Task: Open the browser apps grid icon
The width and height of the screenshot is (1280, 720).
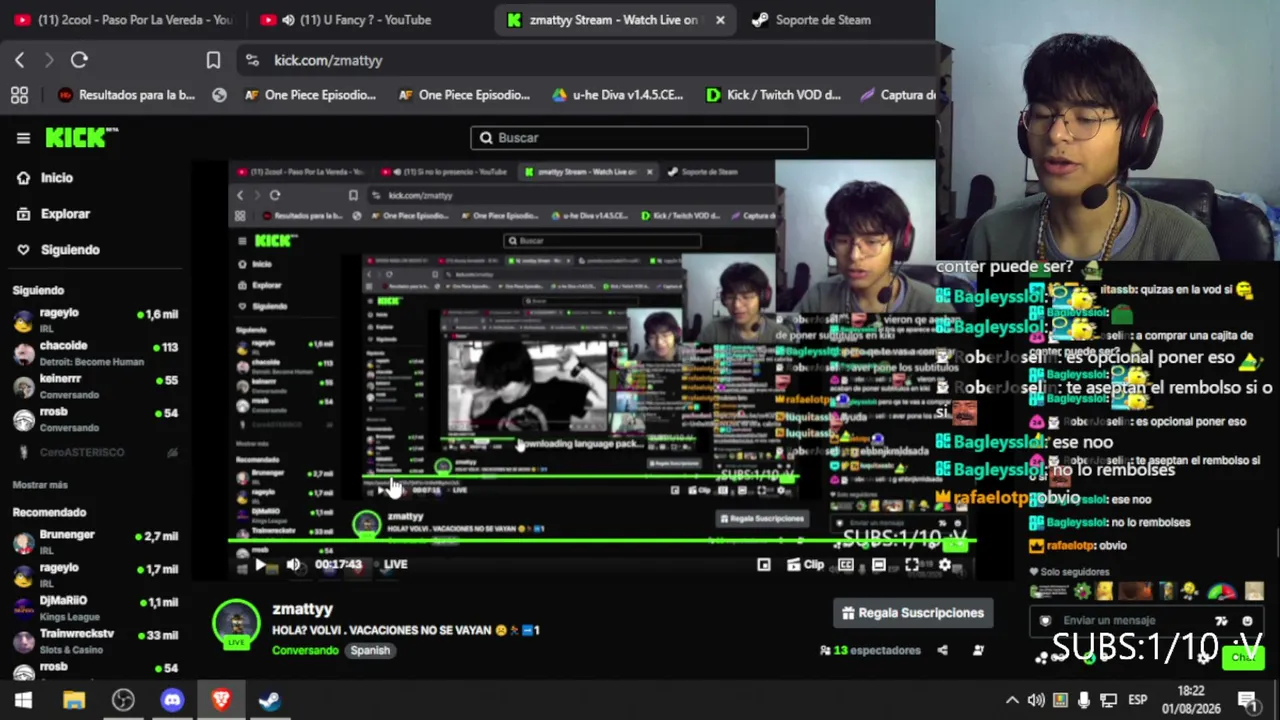Action: pyautogui.click(x=19, y=95)
